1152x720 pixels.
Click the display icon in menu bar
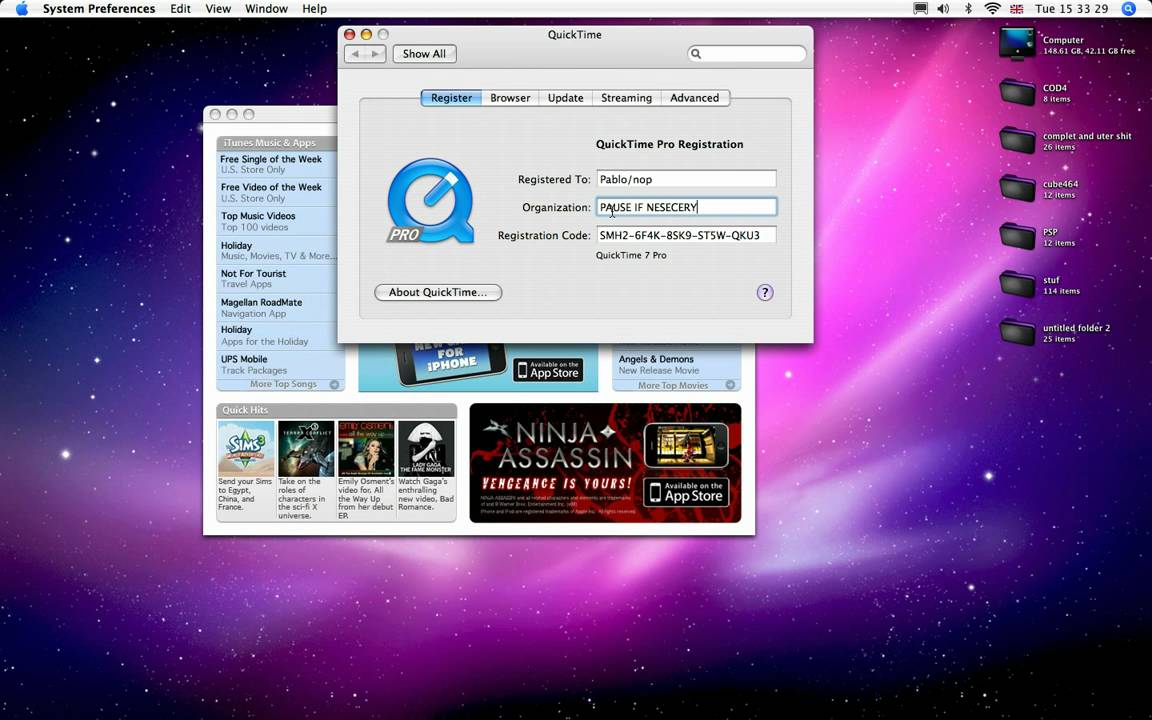[920, 9]
